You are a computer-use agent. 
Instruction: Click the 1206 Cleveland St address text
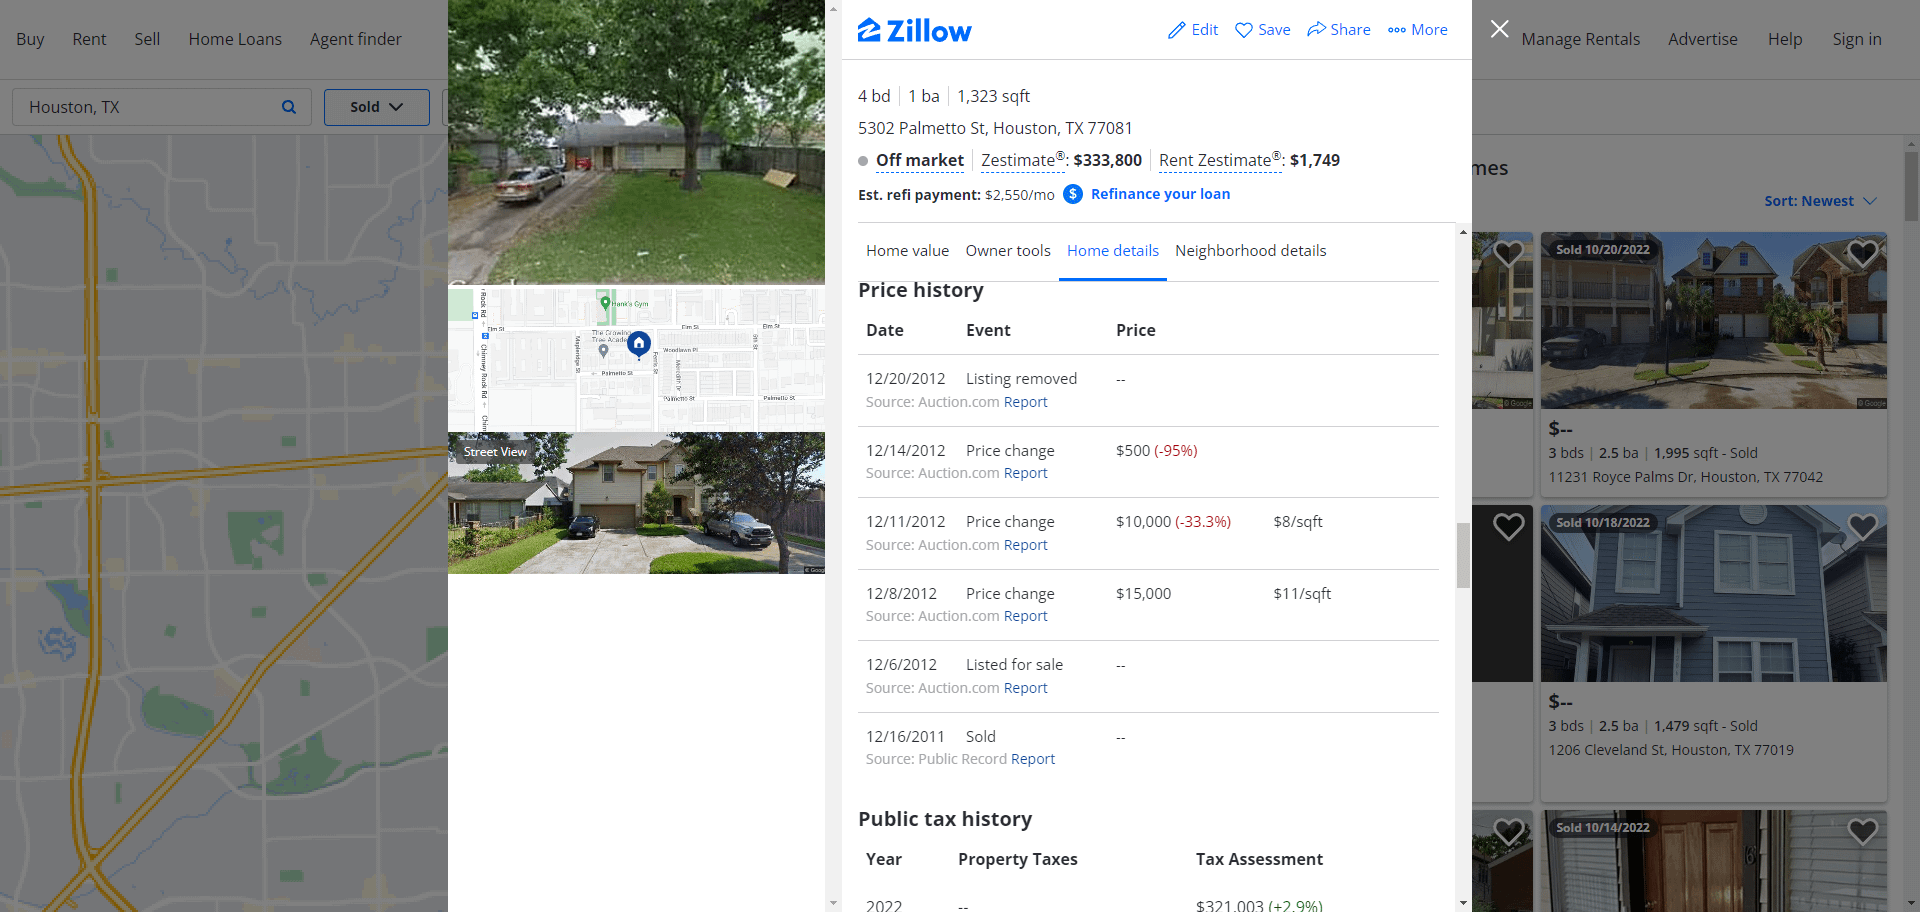click(x=1671, y=750)
